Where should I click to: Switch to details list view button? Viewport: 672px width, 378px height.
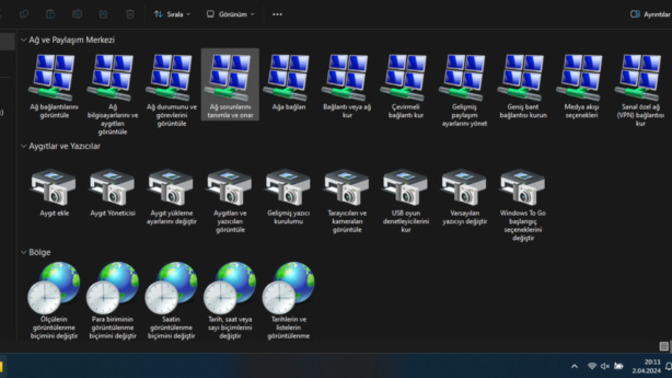point(663,346)
